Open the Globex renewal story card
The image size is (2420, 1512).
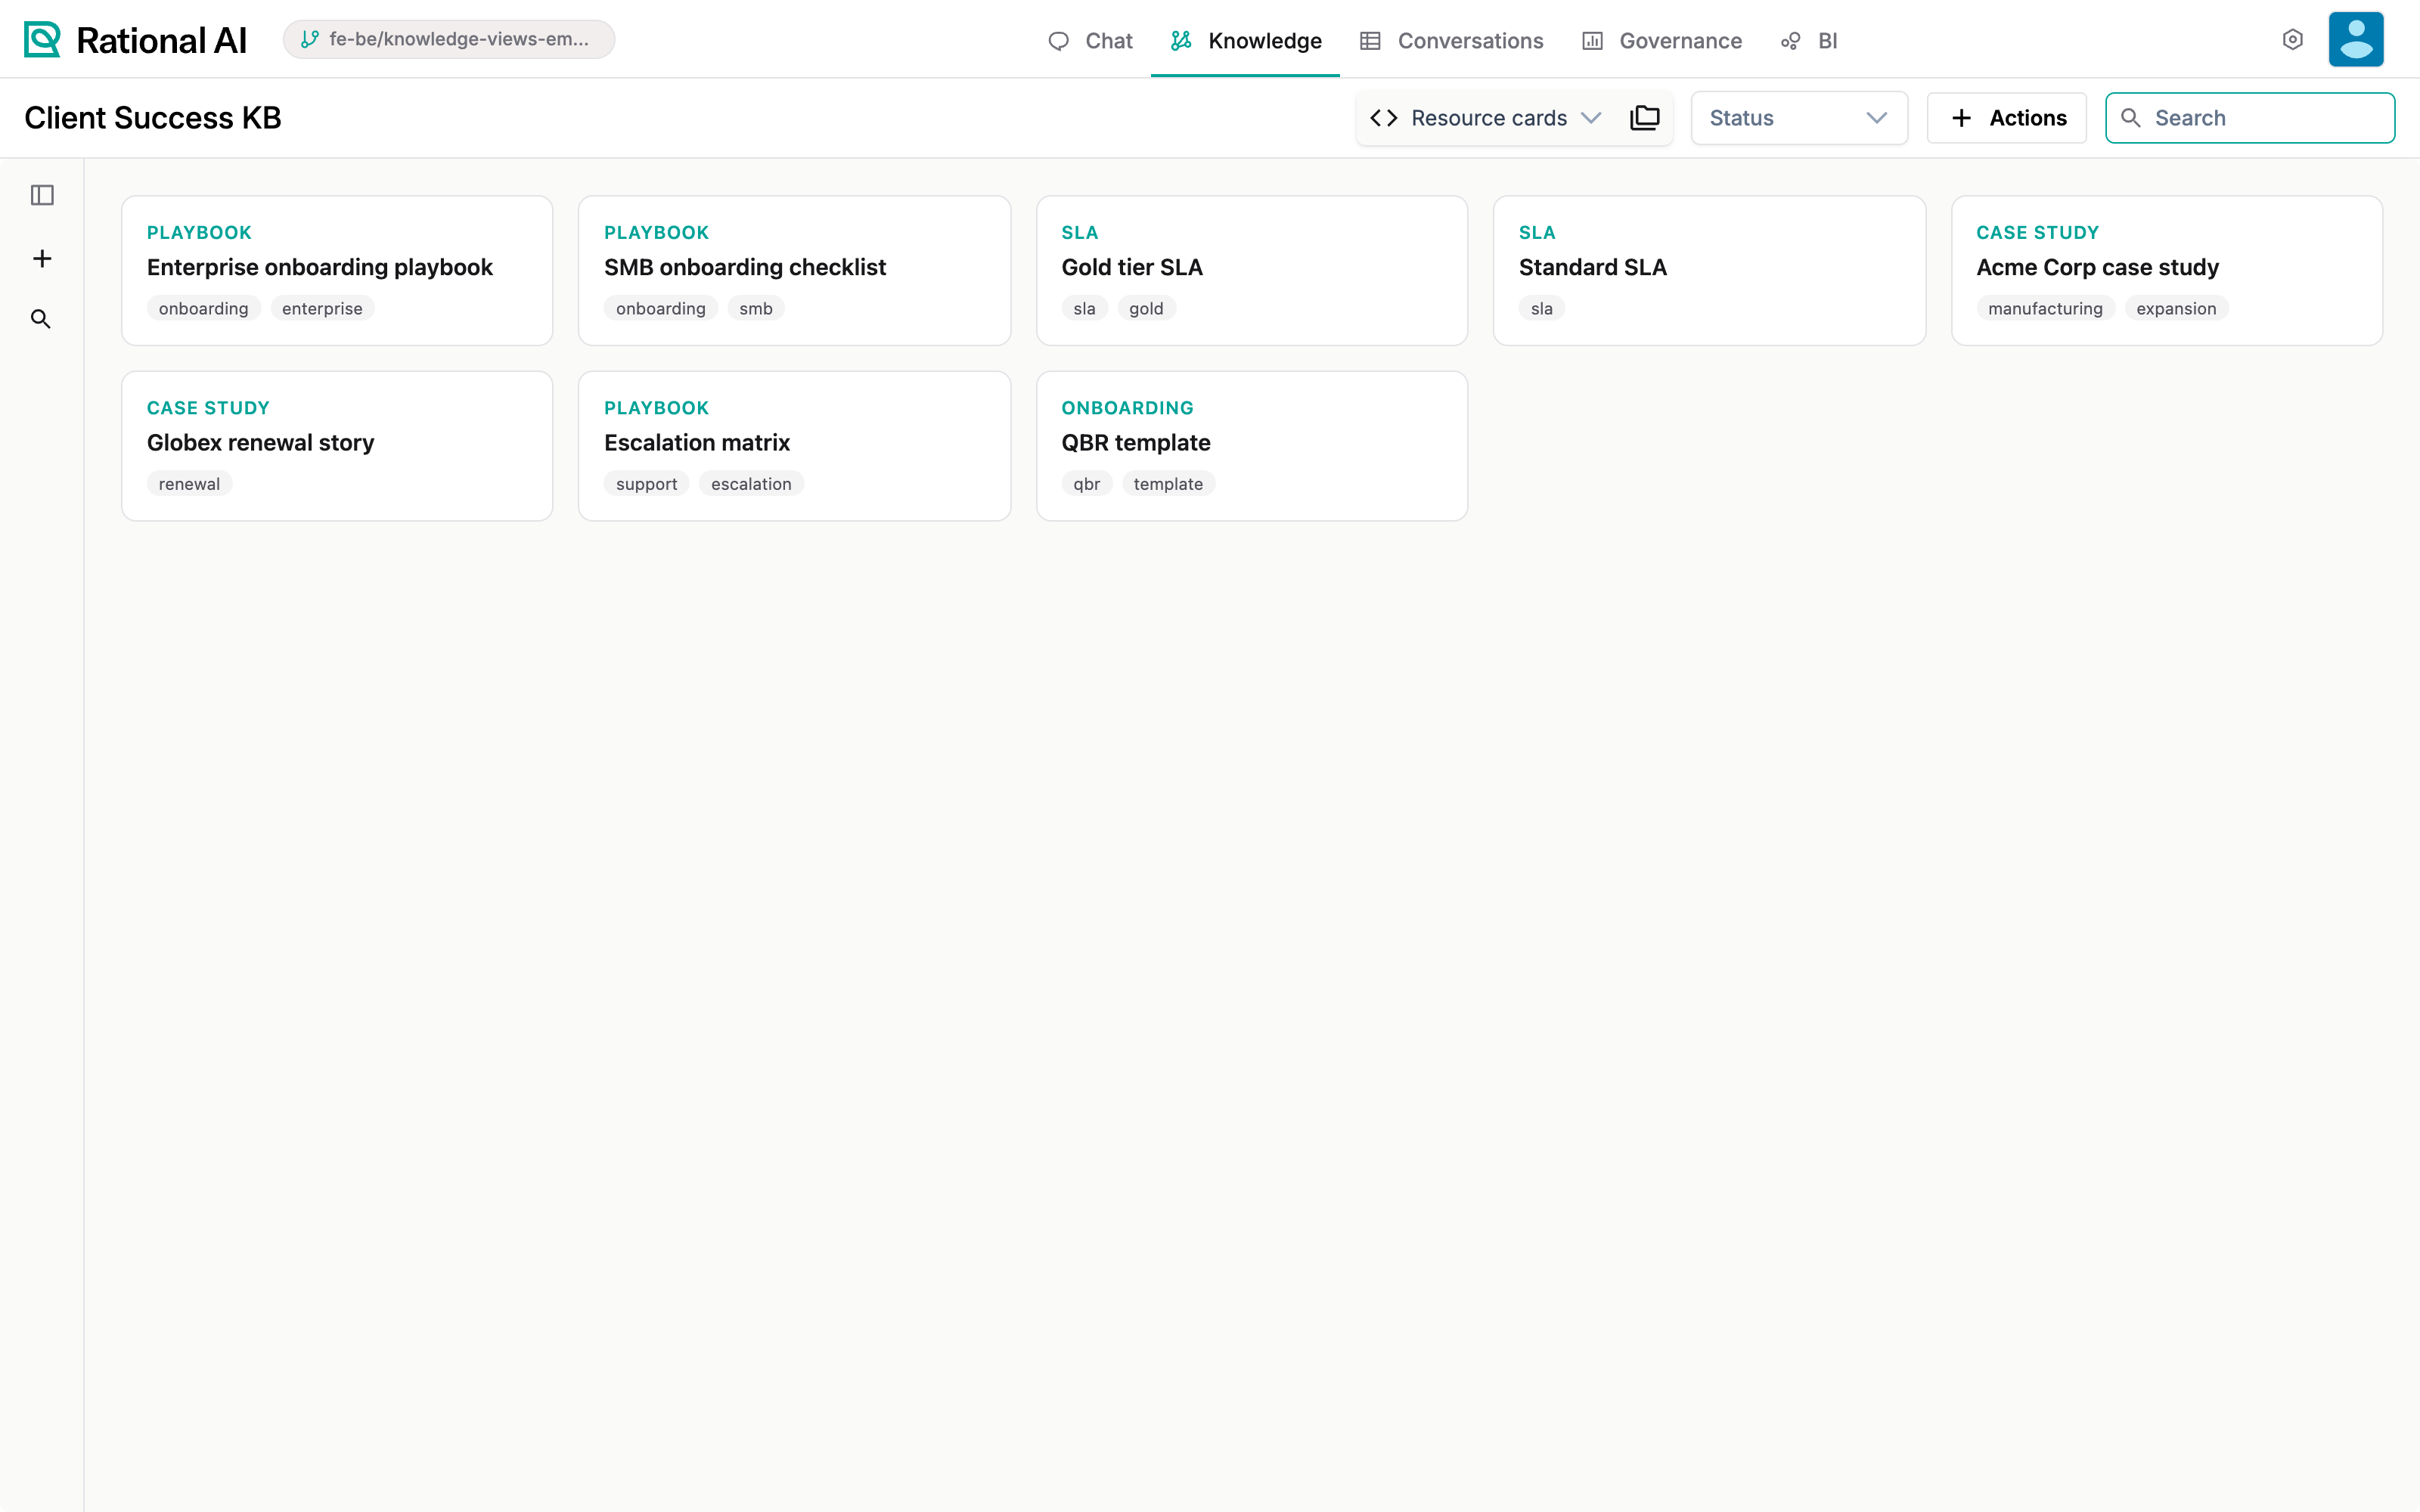coord(337,446)
